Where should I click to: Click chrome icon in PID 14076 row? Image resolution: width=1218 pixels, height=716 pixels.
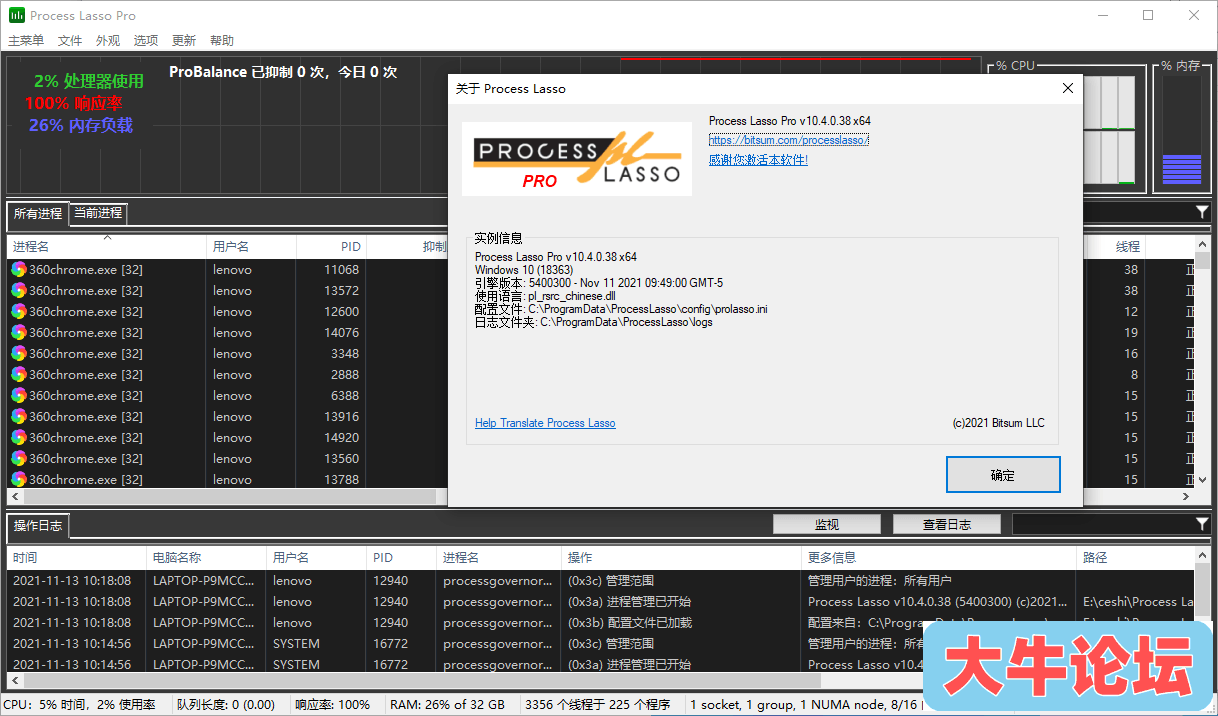click(19, 333)
